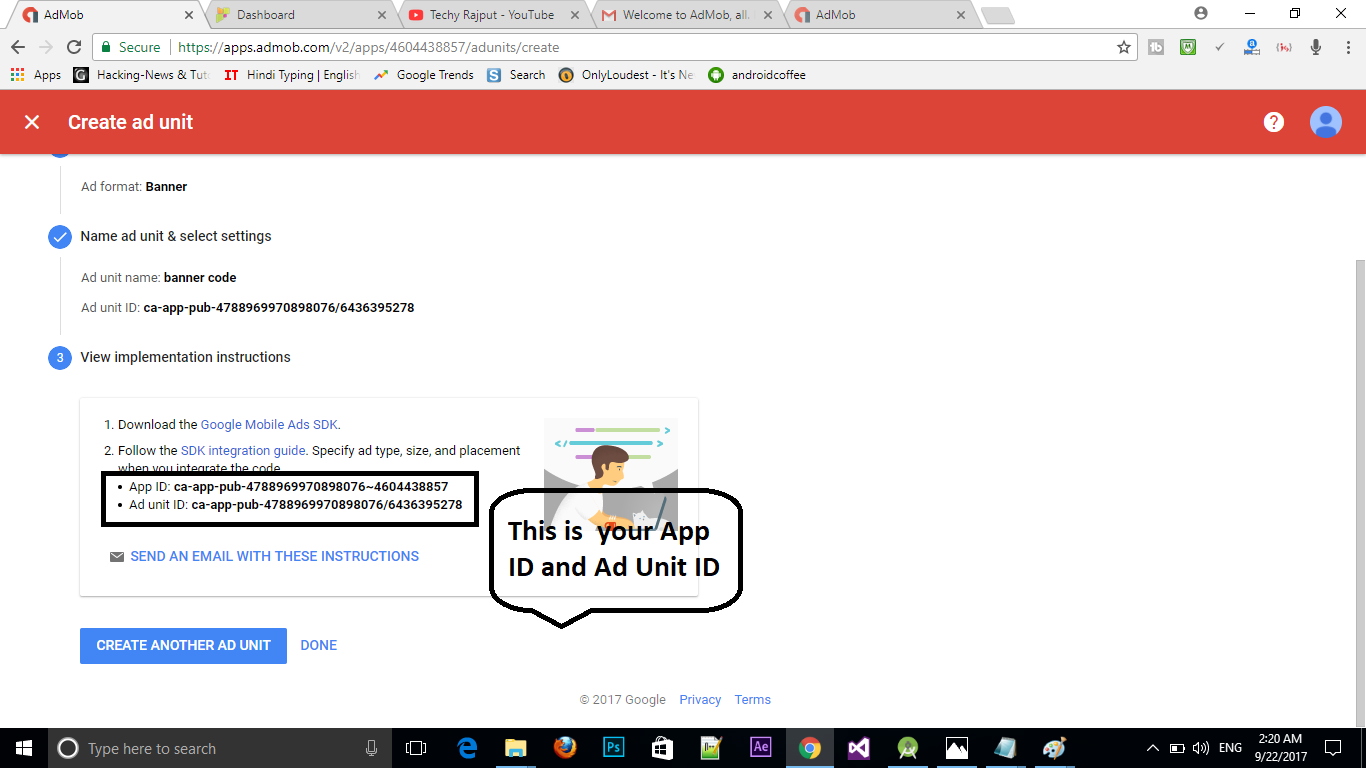
Task: Open File Explorer from the taskbar
Action: pos(516,748)
